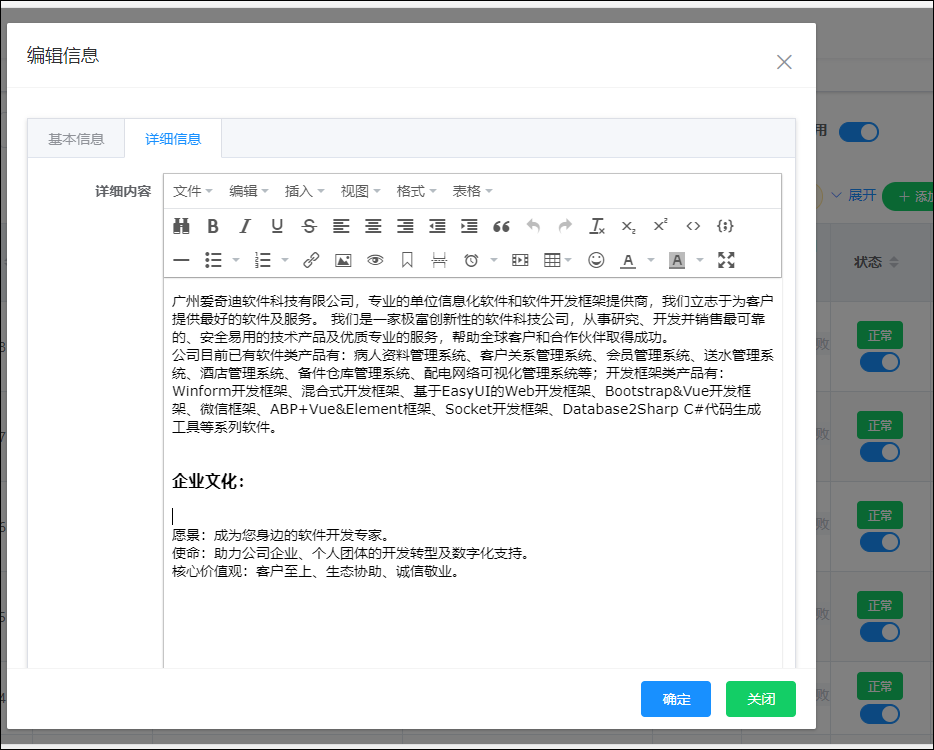Align text right
The height and width of the screenshot is (750, 934).
pos(406,226)
